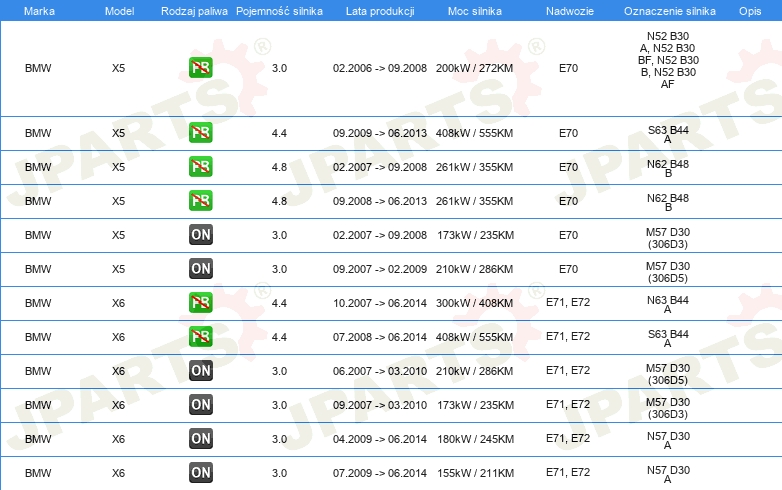Sort by the Model column header
782x490 pixels.
tap(119, 10)
